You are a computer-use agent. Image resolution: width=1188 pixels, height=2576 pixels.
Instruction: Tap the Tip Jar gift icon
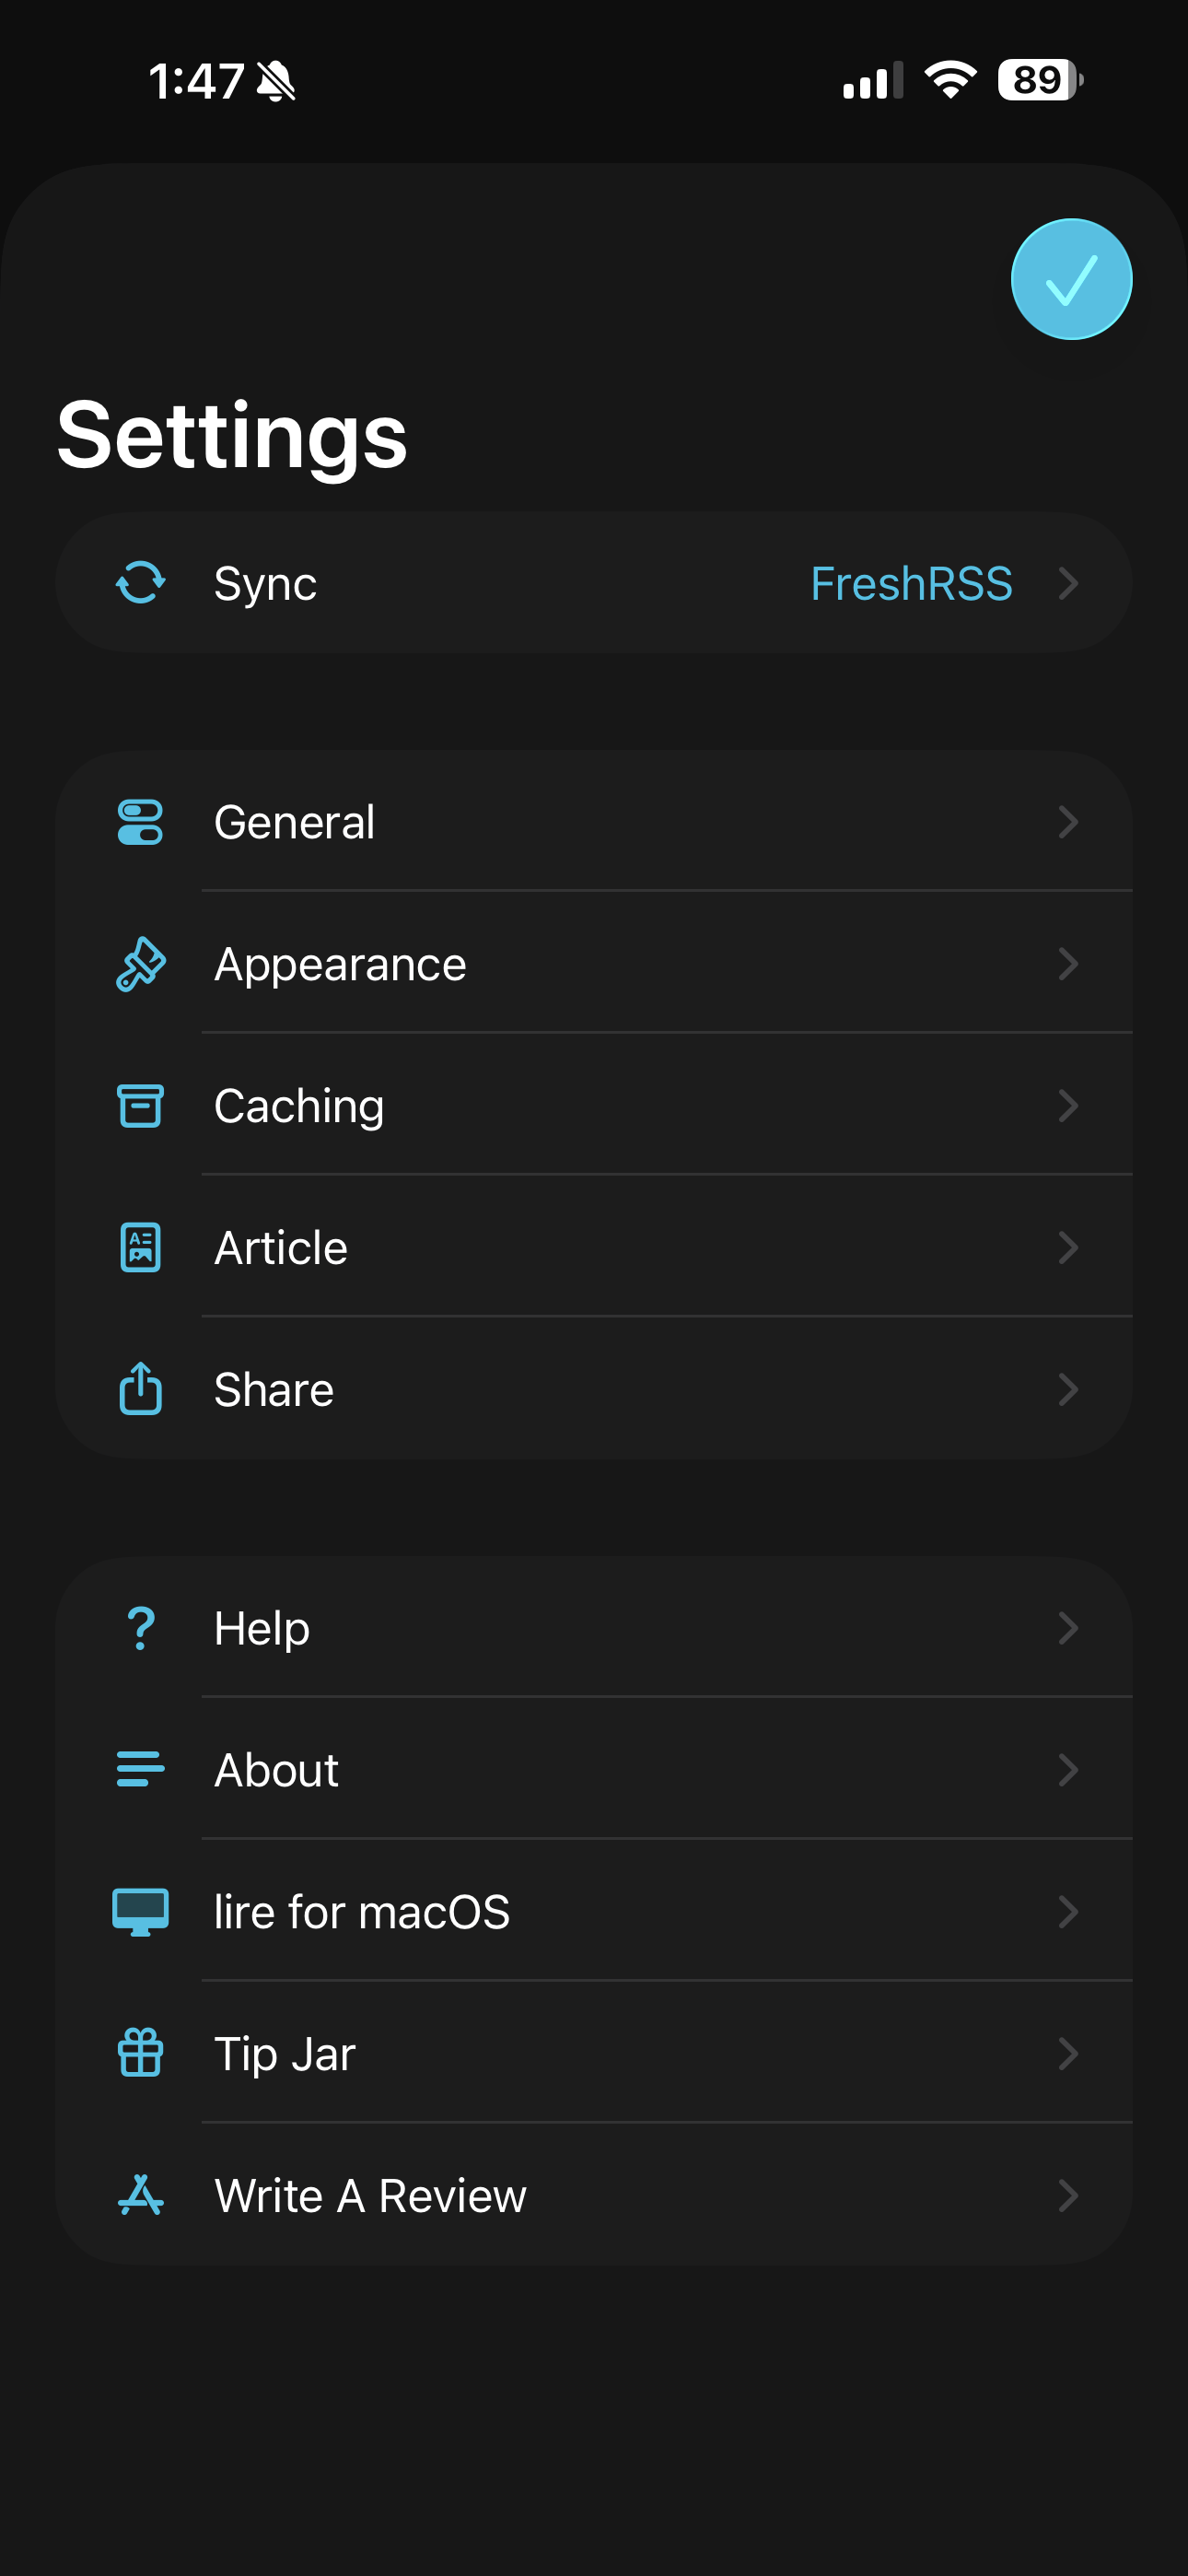pyautogui.click(x=140, y=2053)
